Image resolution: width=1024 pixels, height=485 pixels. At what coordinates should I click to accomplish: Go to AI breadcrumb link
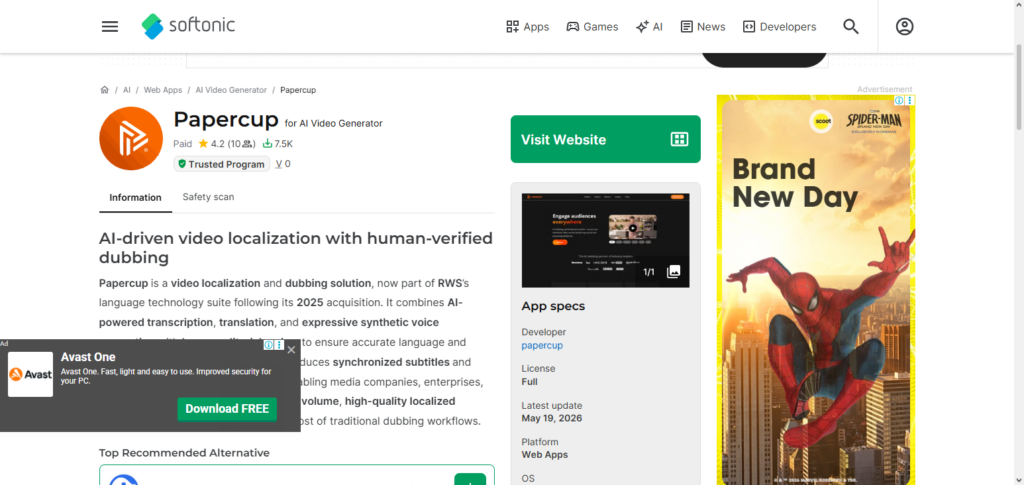(x=127, y=90)
